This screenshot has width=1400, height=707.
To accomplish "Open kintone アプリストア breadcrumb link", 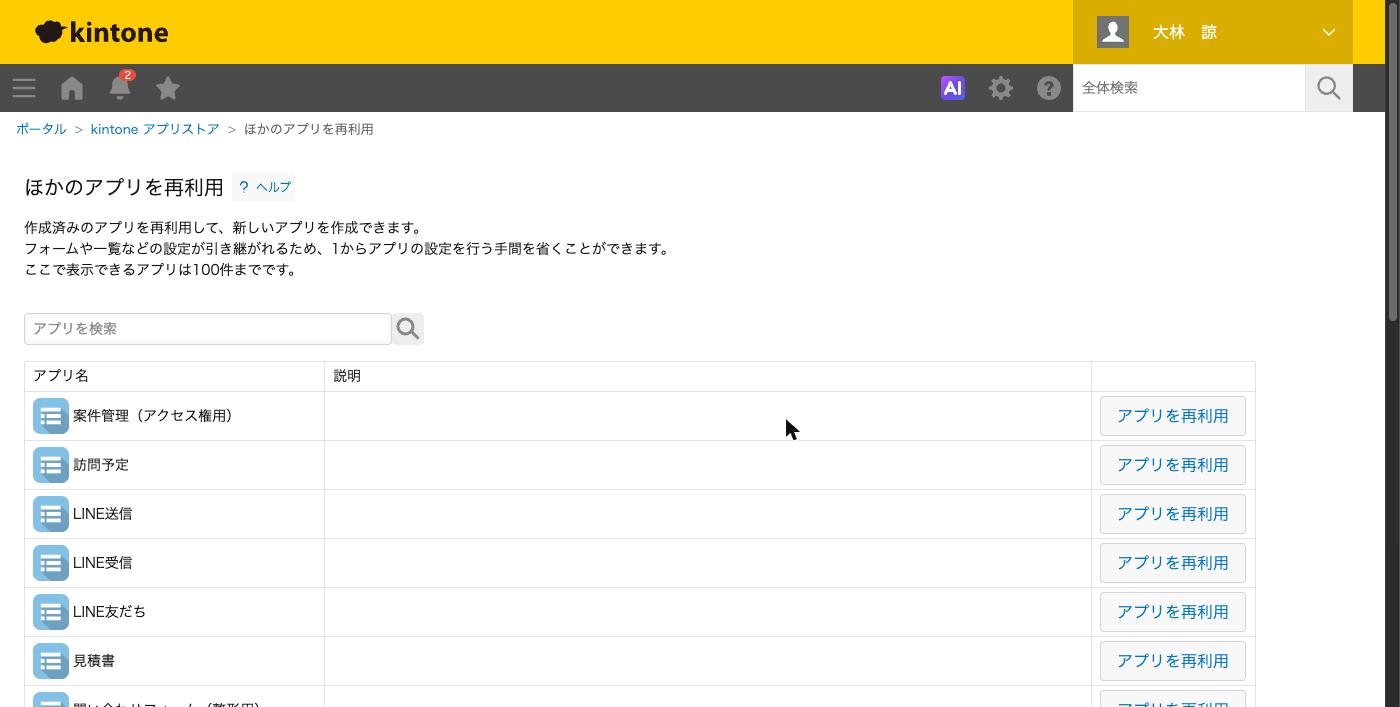I will 155,129.
